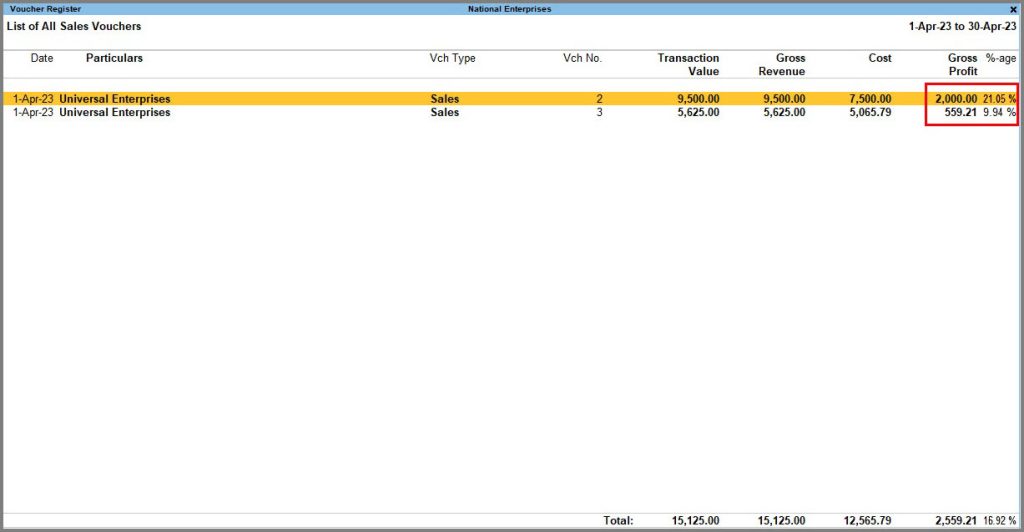Click total gross revenue 15,125.00
This screenshot has height=532, width=1024.
pyautogui.click(x=782, y=520)
